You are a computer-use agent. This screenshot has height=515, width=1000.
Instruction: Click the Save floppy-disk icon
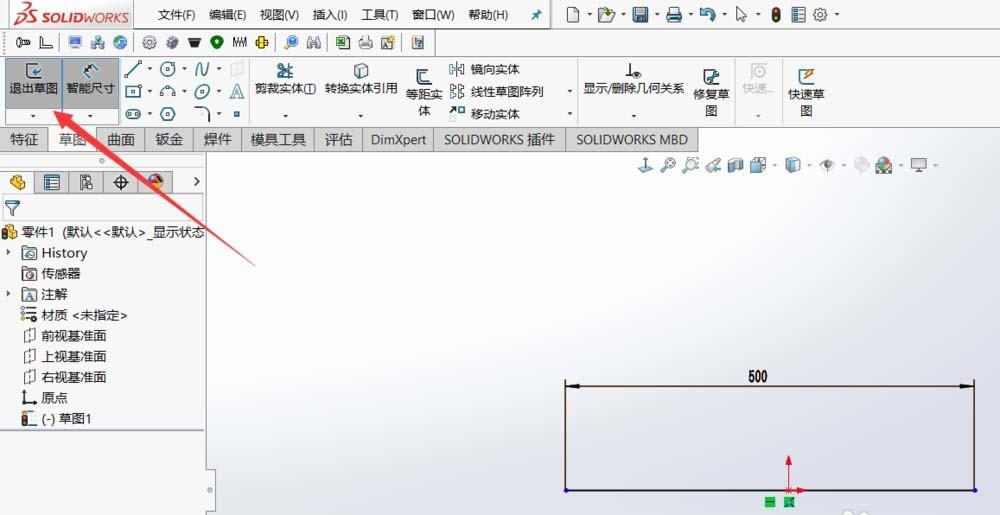(x=640, y=15)
